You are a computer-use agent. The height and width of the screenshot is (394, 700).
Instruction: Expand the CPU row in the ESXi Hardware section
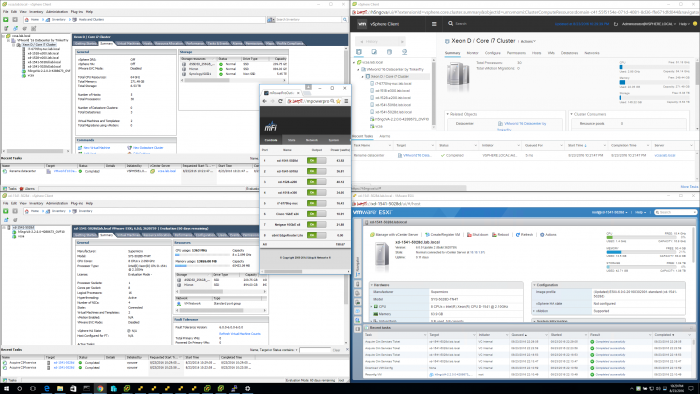click(x=371, y=307)
